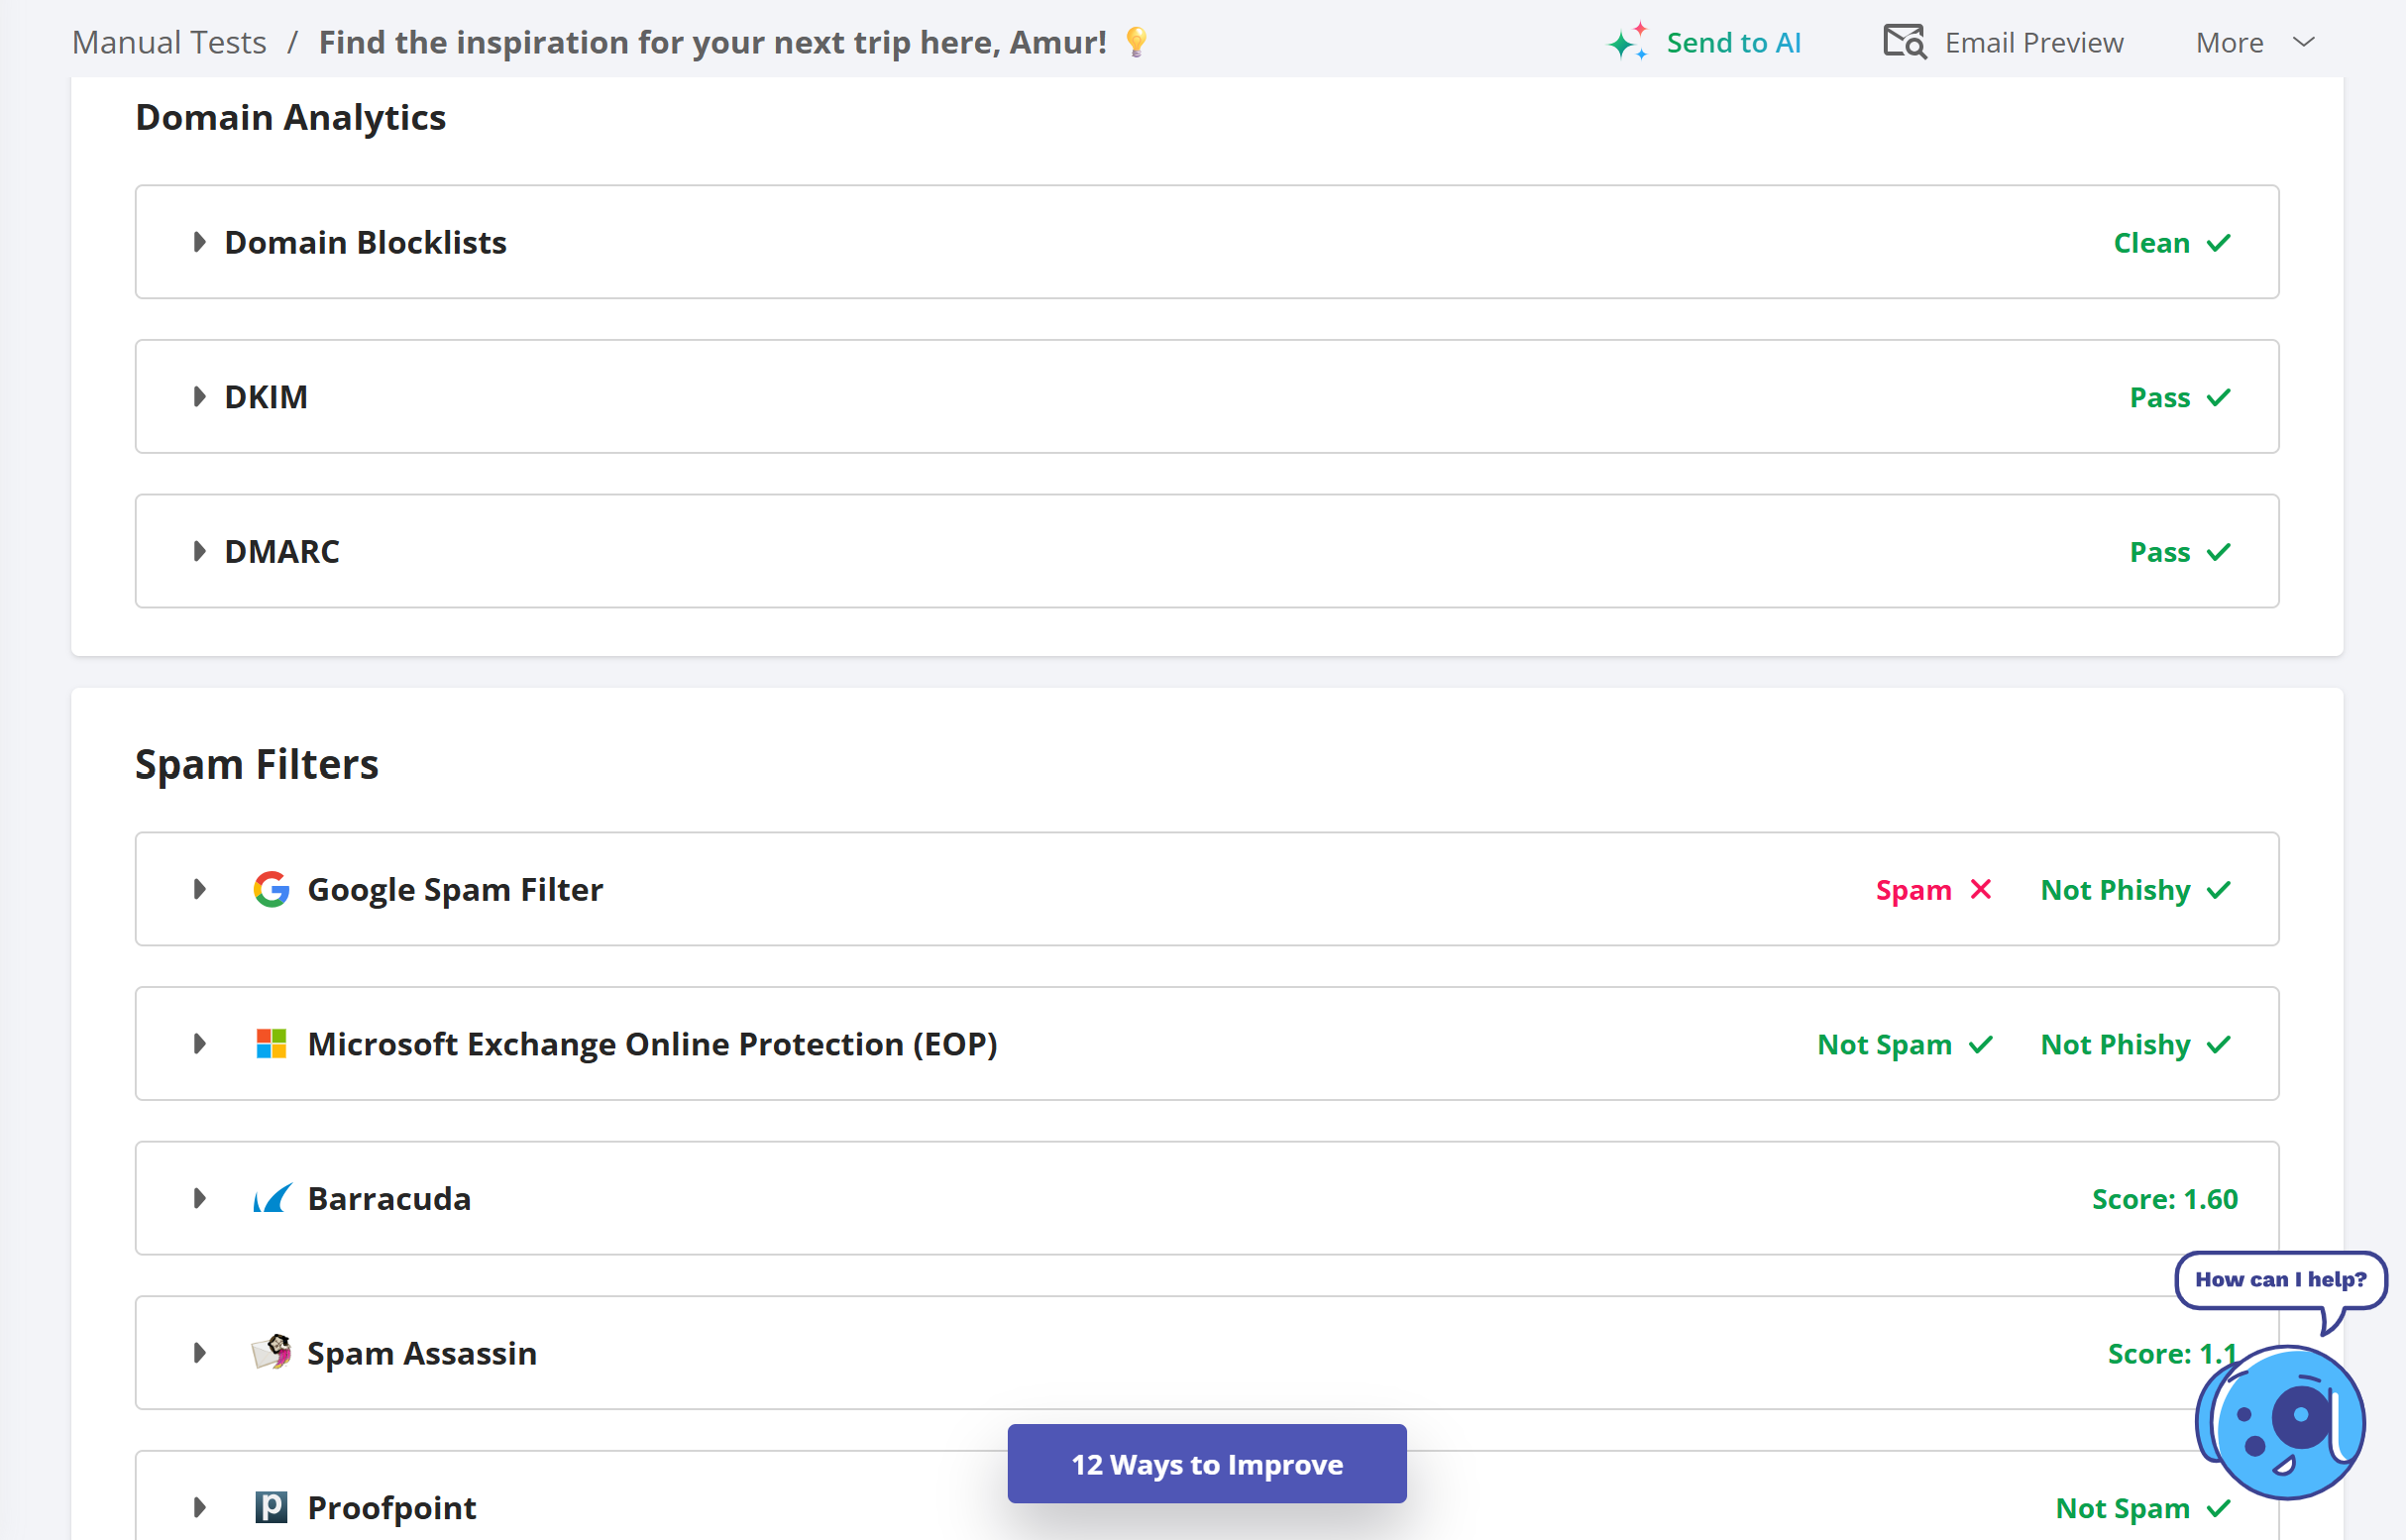Click the Proofpoint Not Spam status
This screenshot has height=1540, width=2406.
coord(2122,1508)
